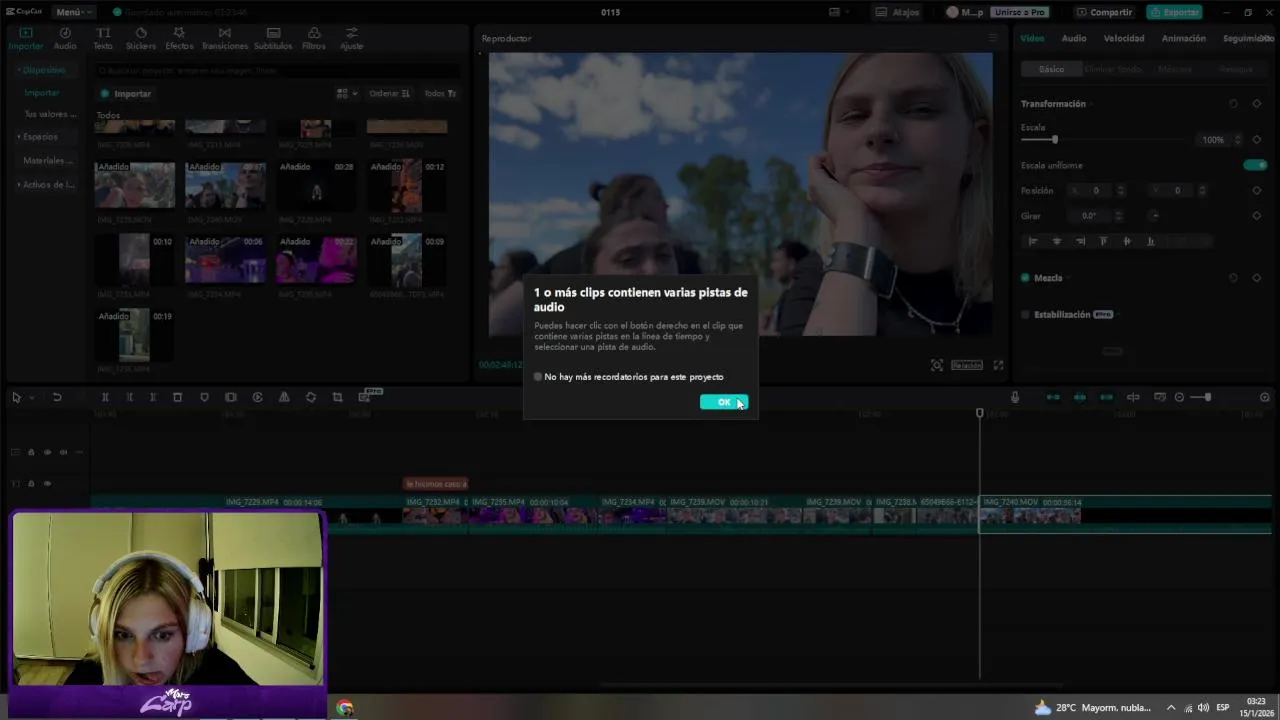
Task: Open the Stickers tab
Action: 141,39
